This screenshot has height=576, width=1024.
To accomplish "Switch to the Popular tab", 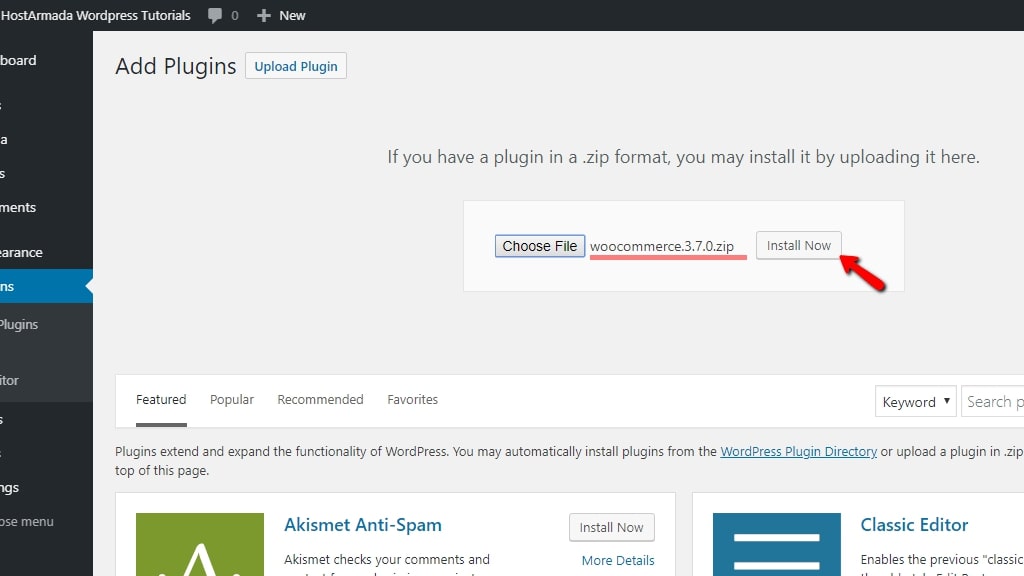I will (x=232, y=400).
